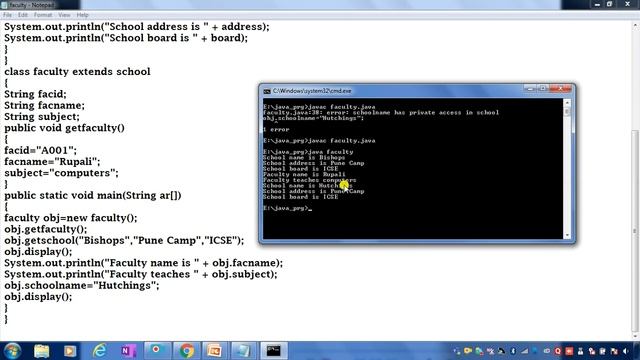Click the Bluetooth tray icon

click(513, 351)
